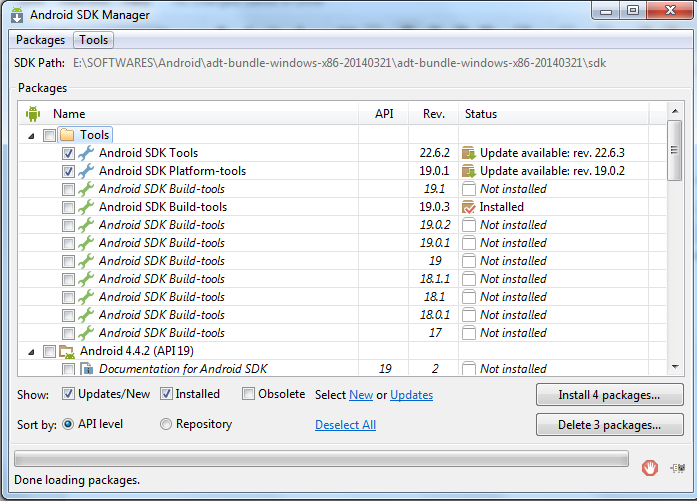Click the SDK Path text field
Viewport: 697px width, 501px height.
point(340,63)
